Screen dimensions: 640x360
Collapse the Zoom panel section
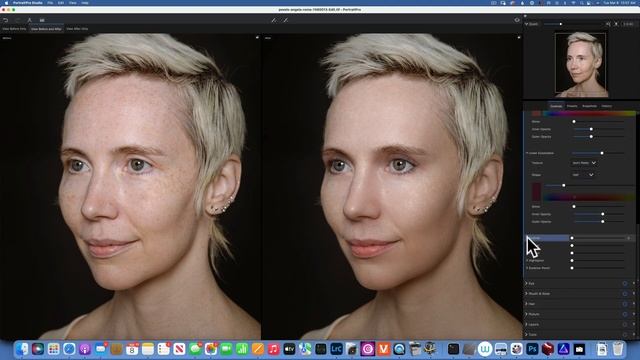(x=527, y=24)
